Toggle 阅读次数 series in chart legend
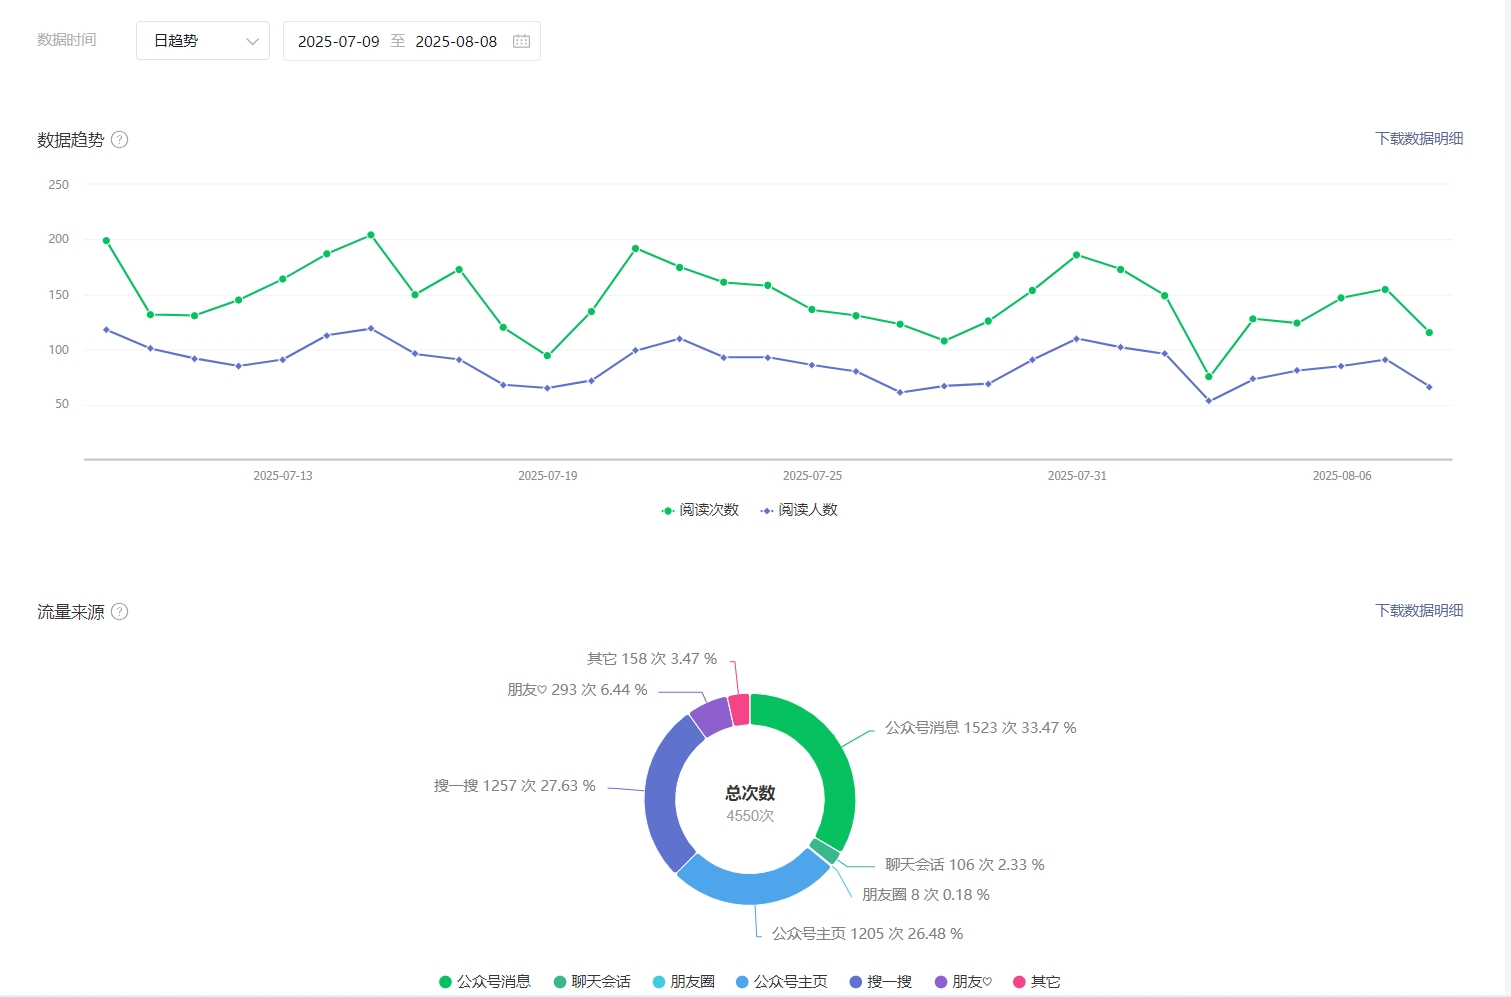The image size is (1511, 997). [700, 510]
